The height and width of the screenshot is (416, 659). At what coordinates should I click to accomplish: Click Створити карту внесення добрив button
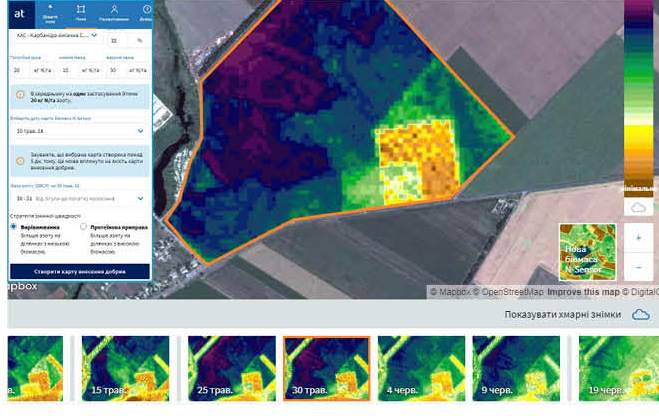(79, 271)
